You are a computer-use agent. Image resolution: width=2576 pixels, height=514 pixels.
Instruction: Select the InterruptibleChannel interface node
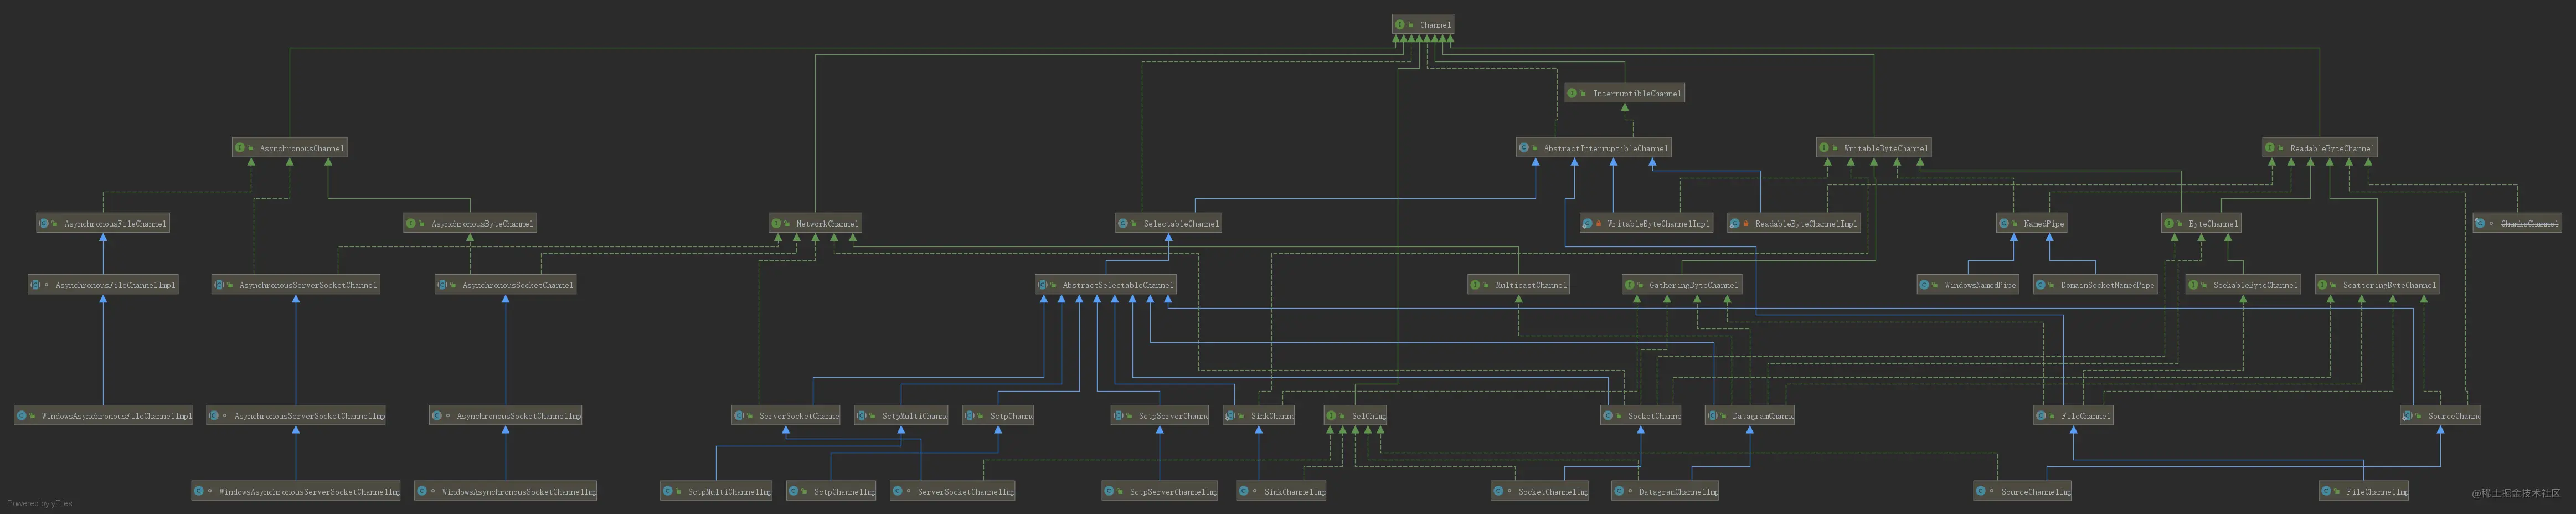click(1625, 93)
